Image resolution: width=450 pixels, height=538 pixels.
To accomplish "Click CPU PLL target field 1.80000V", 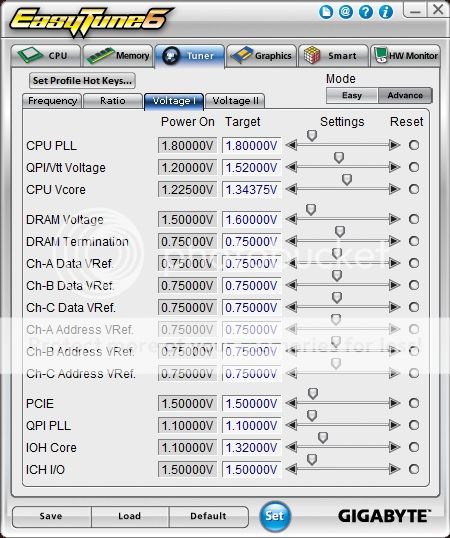I will coord(251,145).
